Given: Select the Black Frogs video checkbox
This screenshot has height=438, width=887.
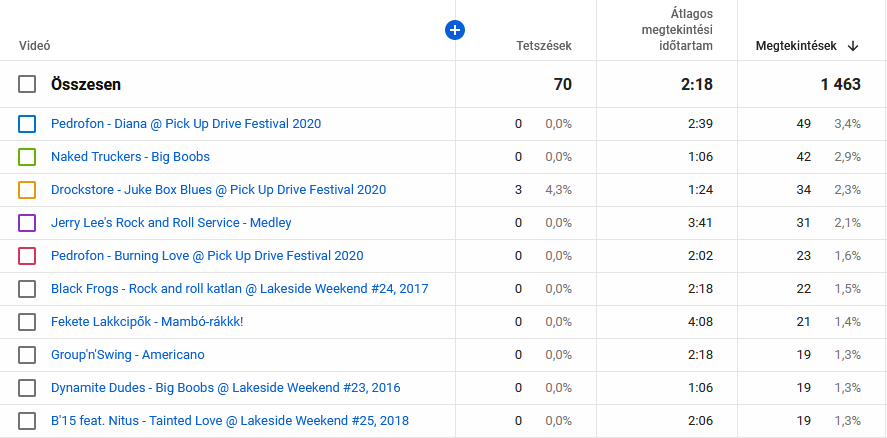Looking at the screenshot, I should click(27, 289).
